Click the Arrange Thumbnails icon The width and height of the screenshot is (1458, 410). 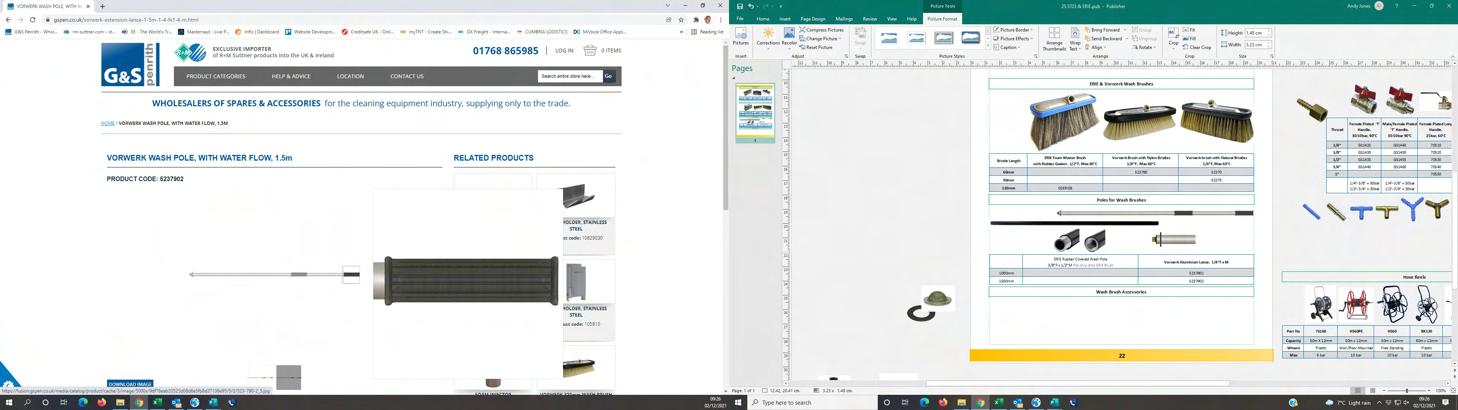tap(1054, 38)
